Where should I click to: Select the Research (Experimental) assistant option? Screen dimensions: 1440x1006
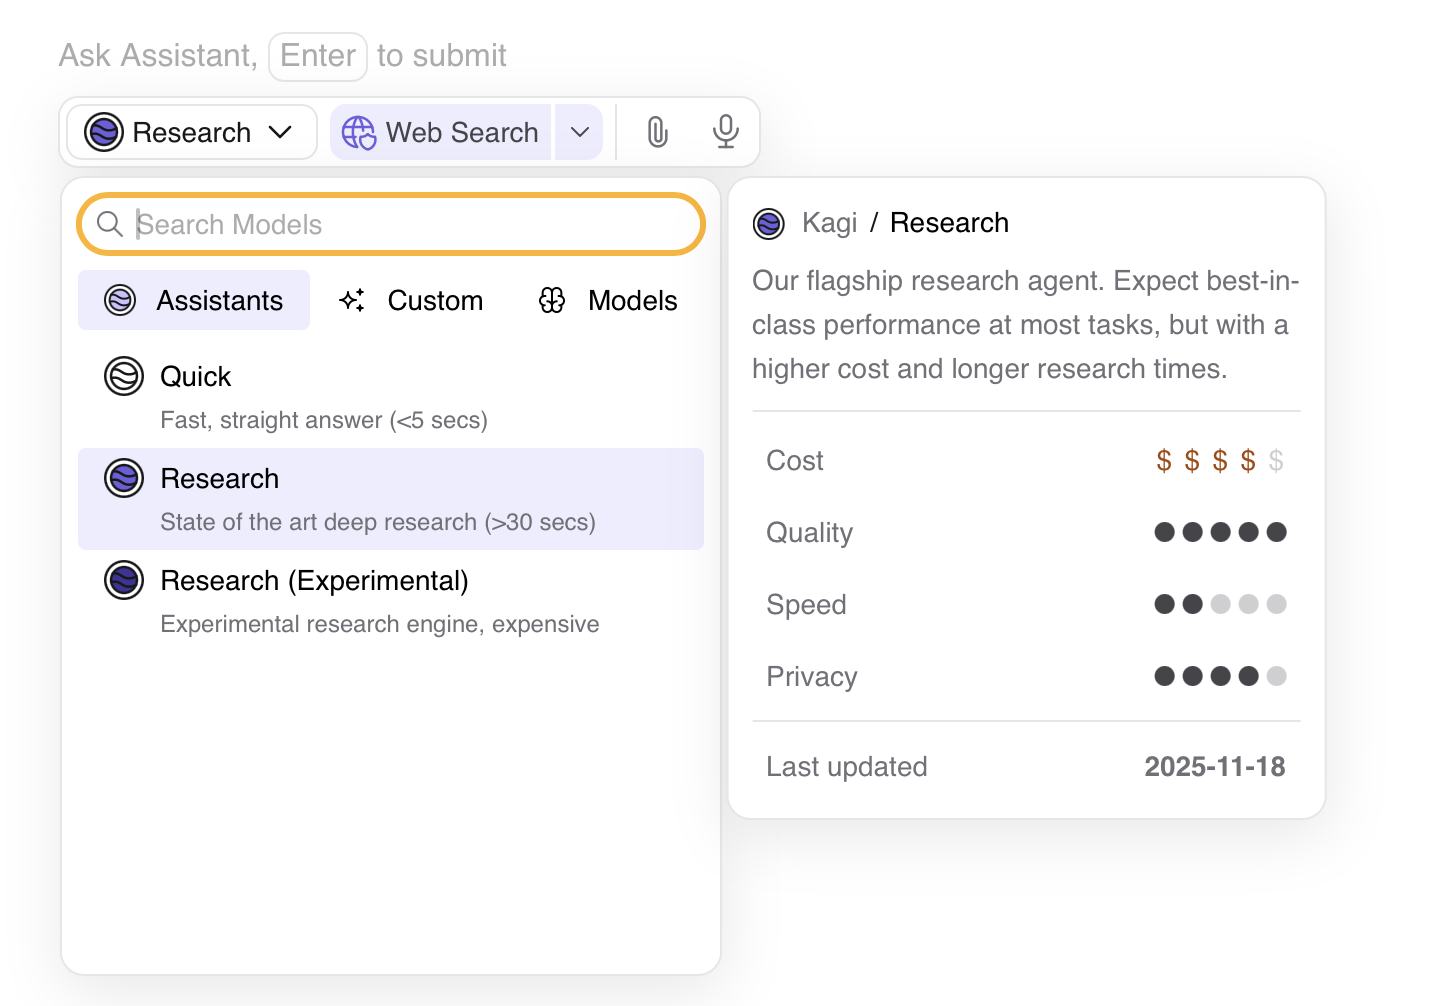click(391, 601)
